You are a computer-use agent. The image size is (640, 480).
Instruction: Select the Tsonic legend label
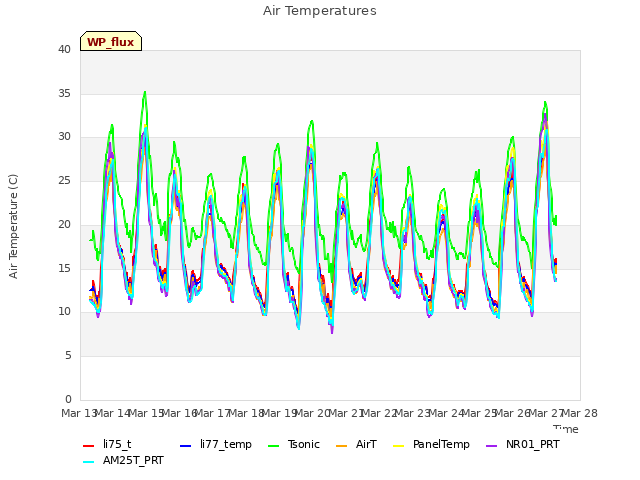point(304,444)
